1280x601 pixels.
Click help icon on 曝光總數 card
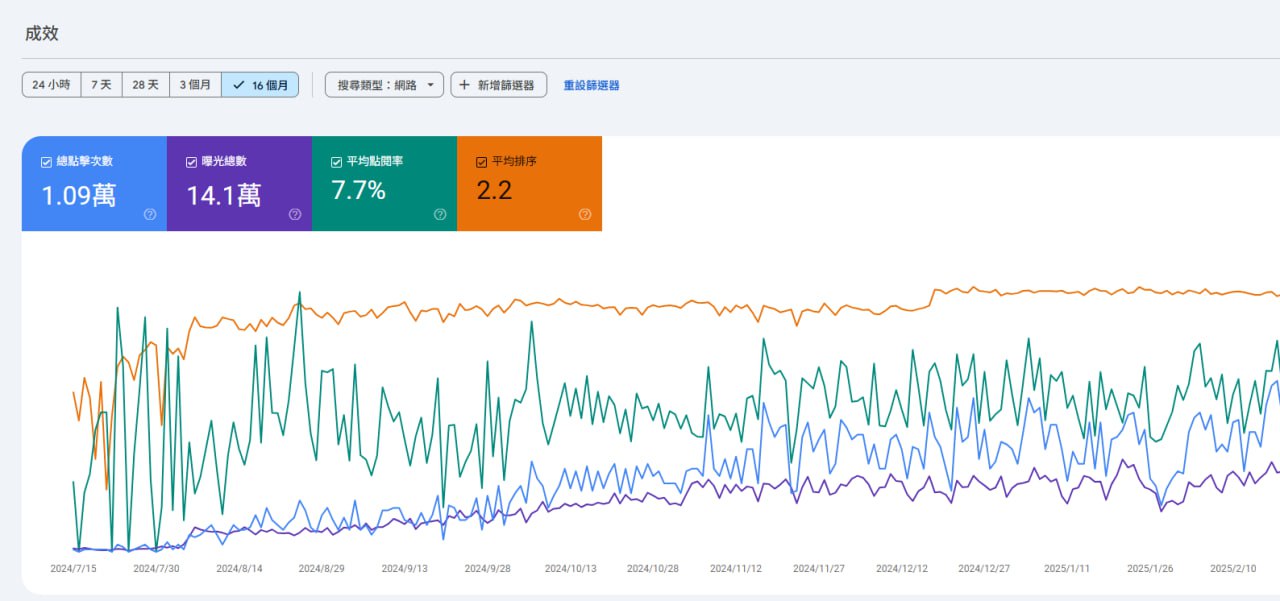pos(295,214)
